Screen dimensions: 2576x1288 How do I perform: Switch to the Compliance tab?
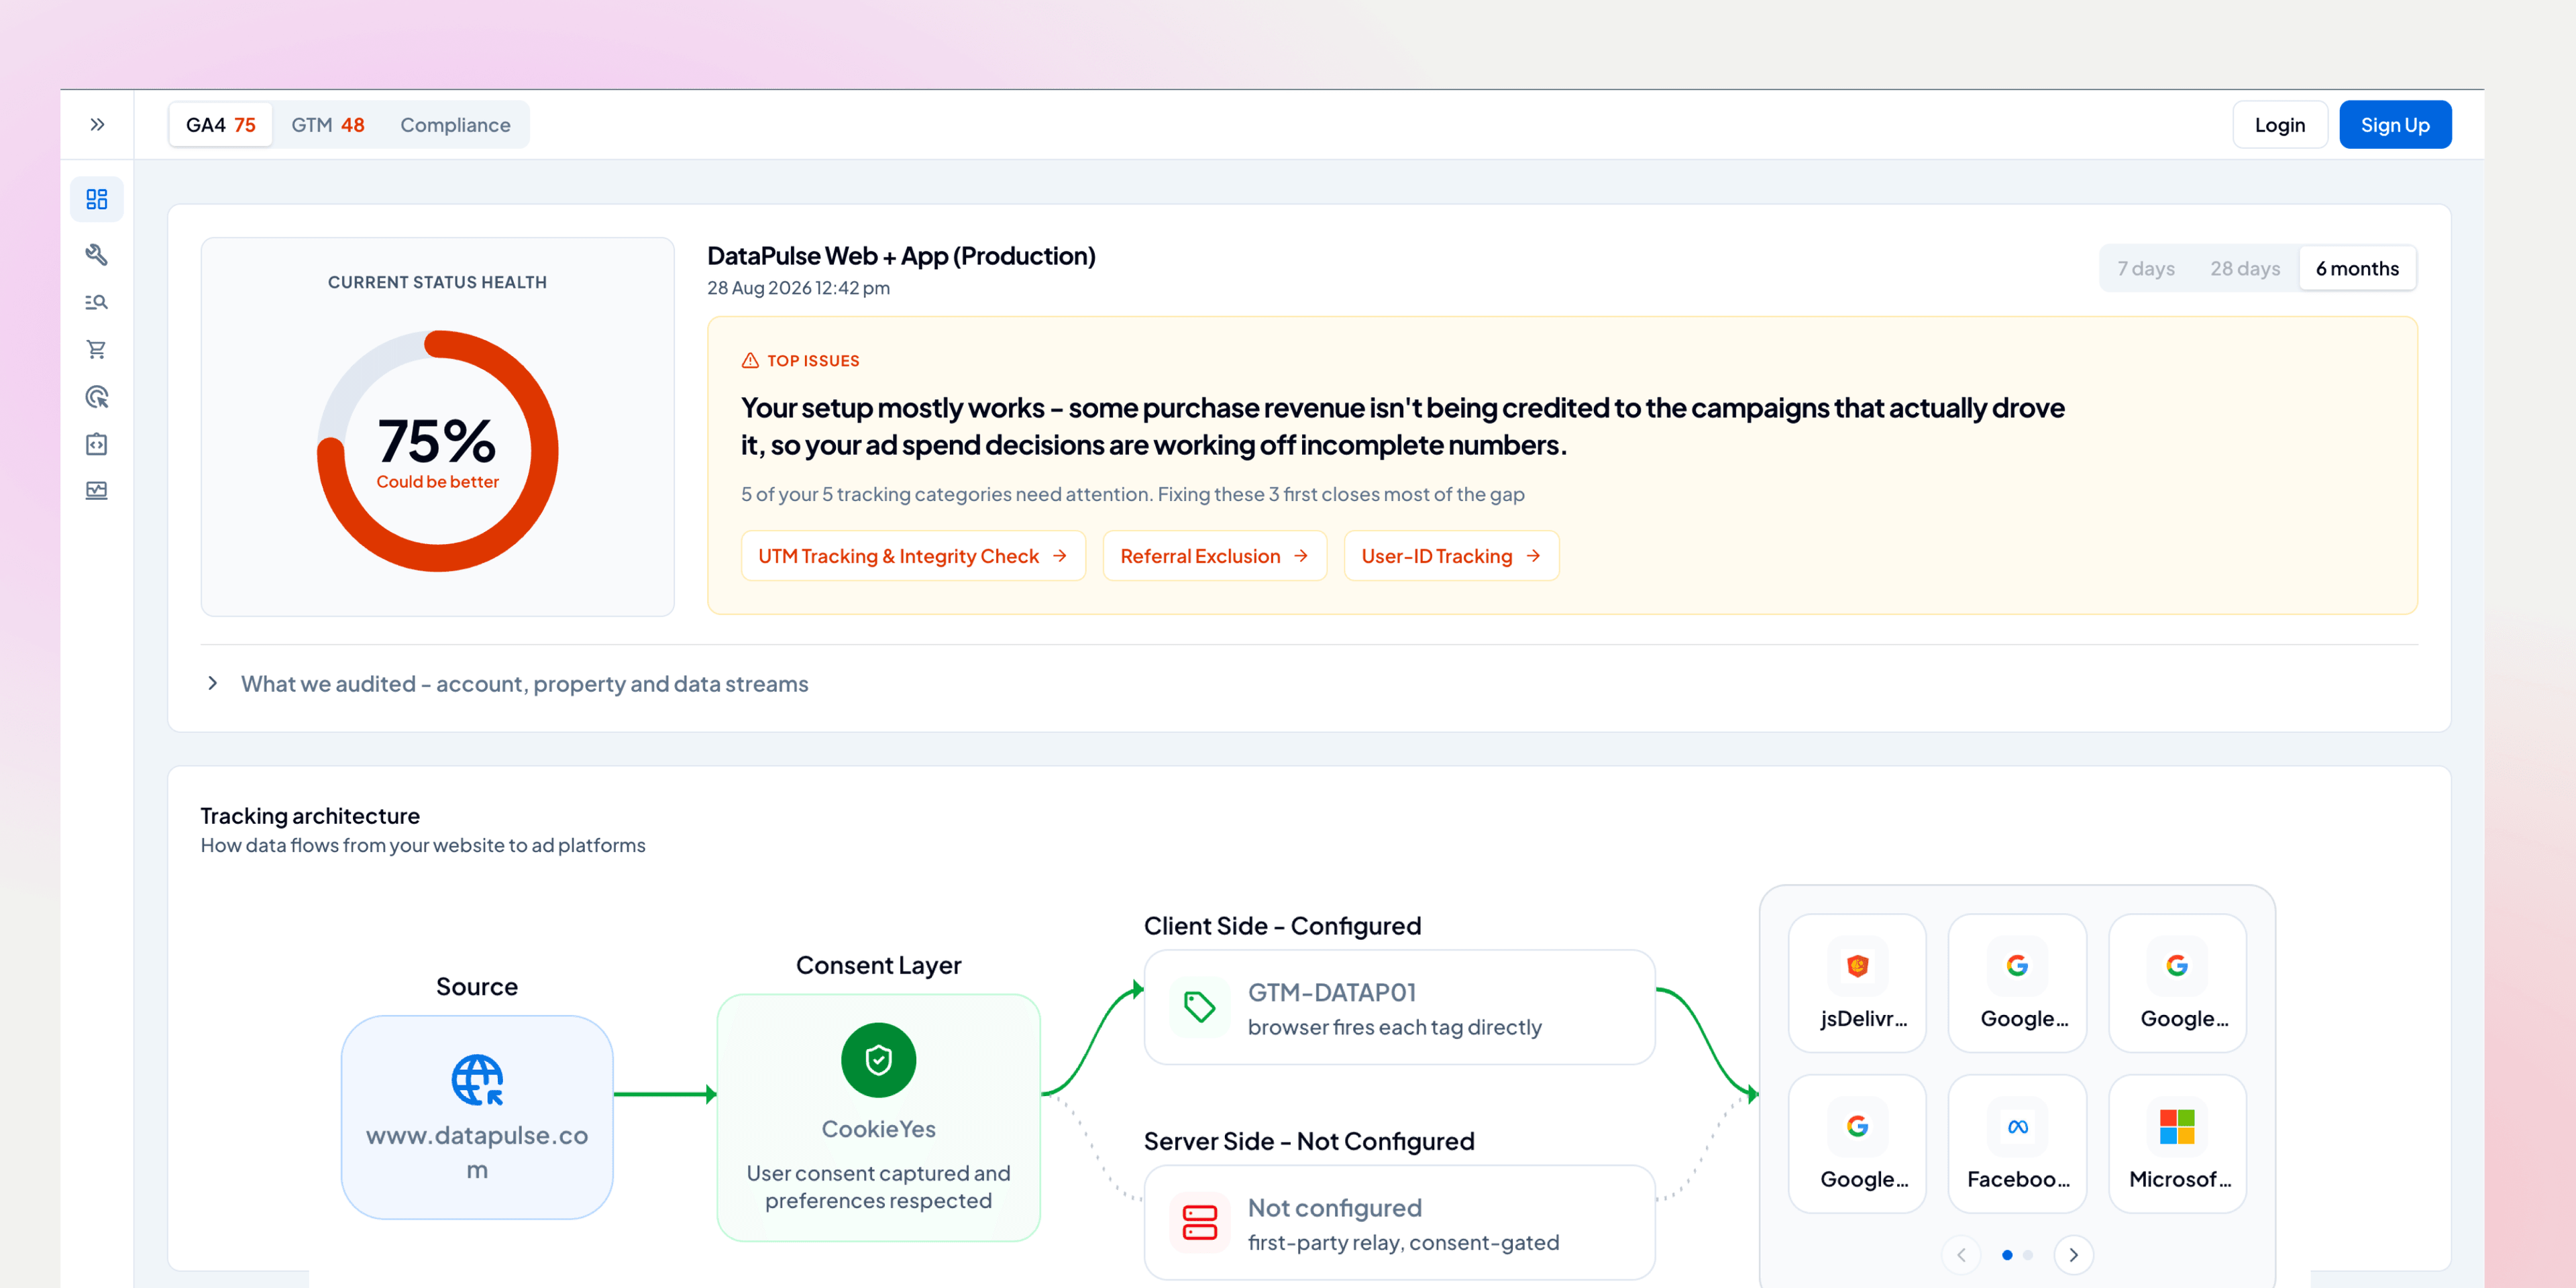[x=455, y=125]
